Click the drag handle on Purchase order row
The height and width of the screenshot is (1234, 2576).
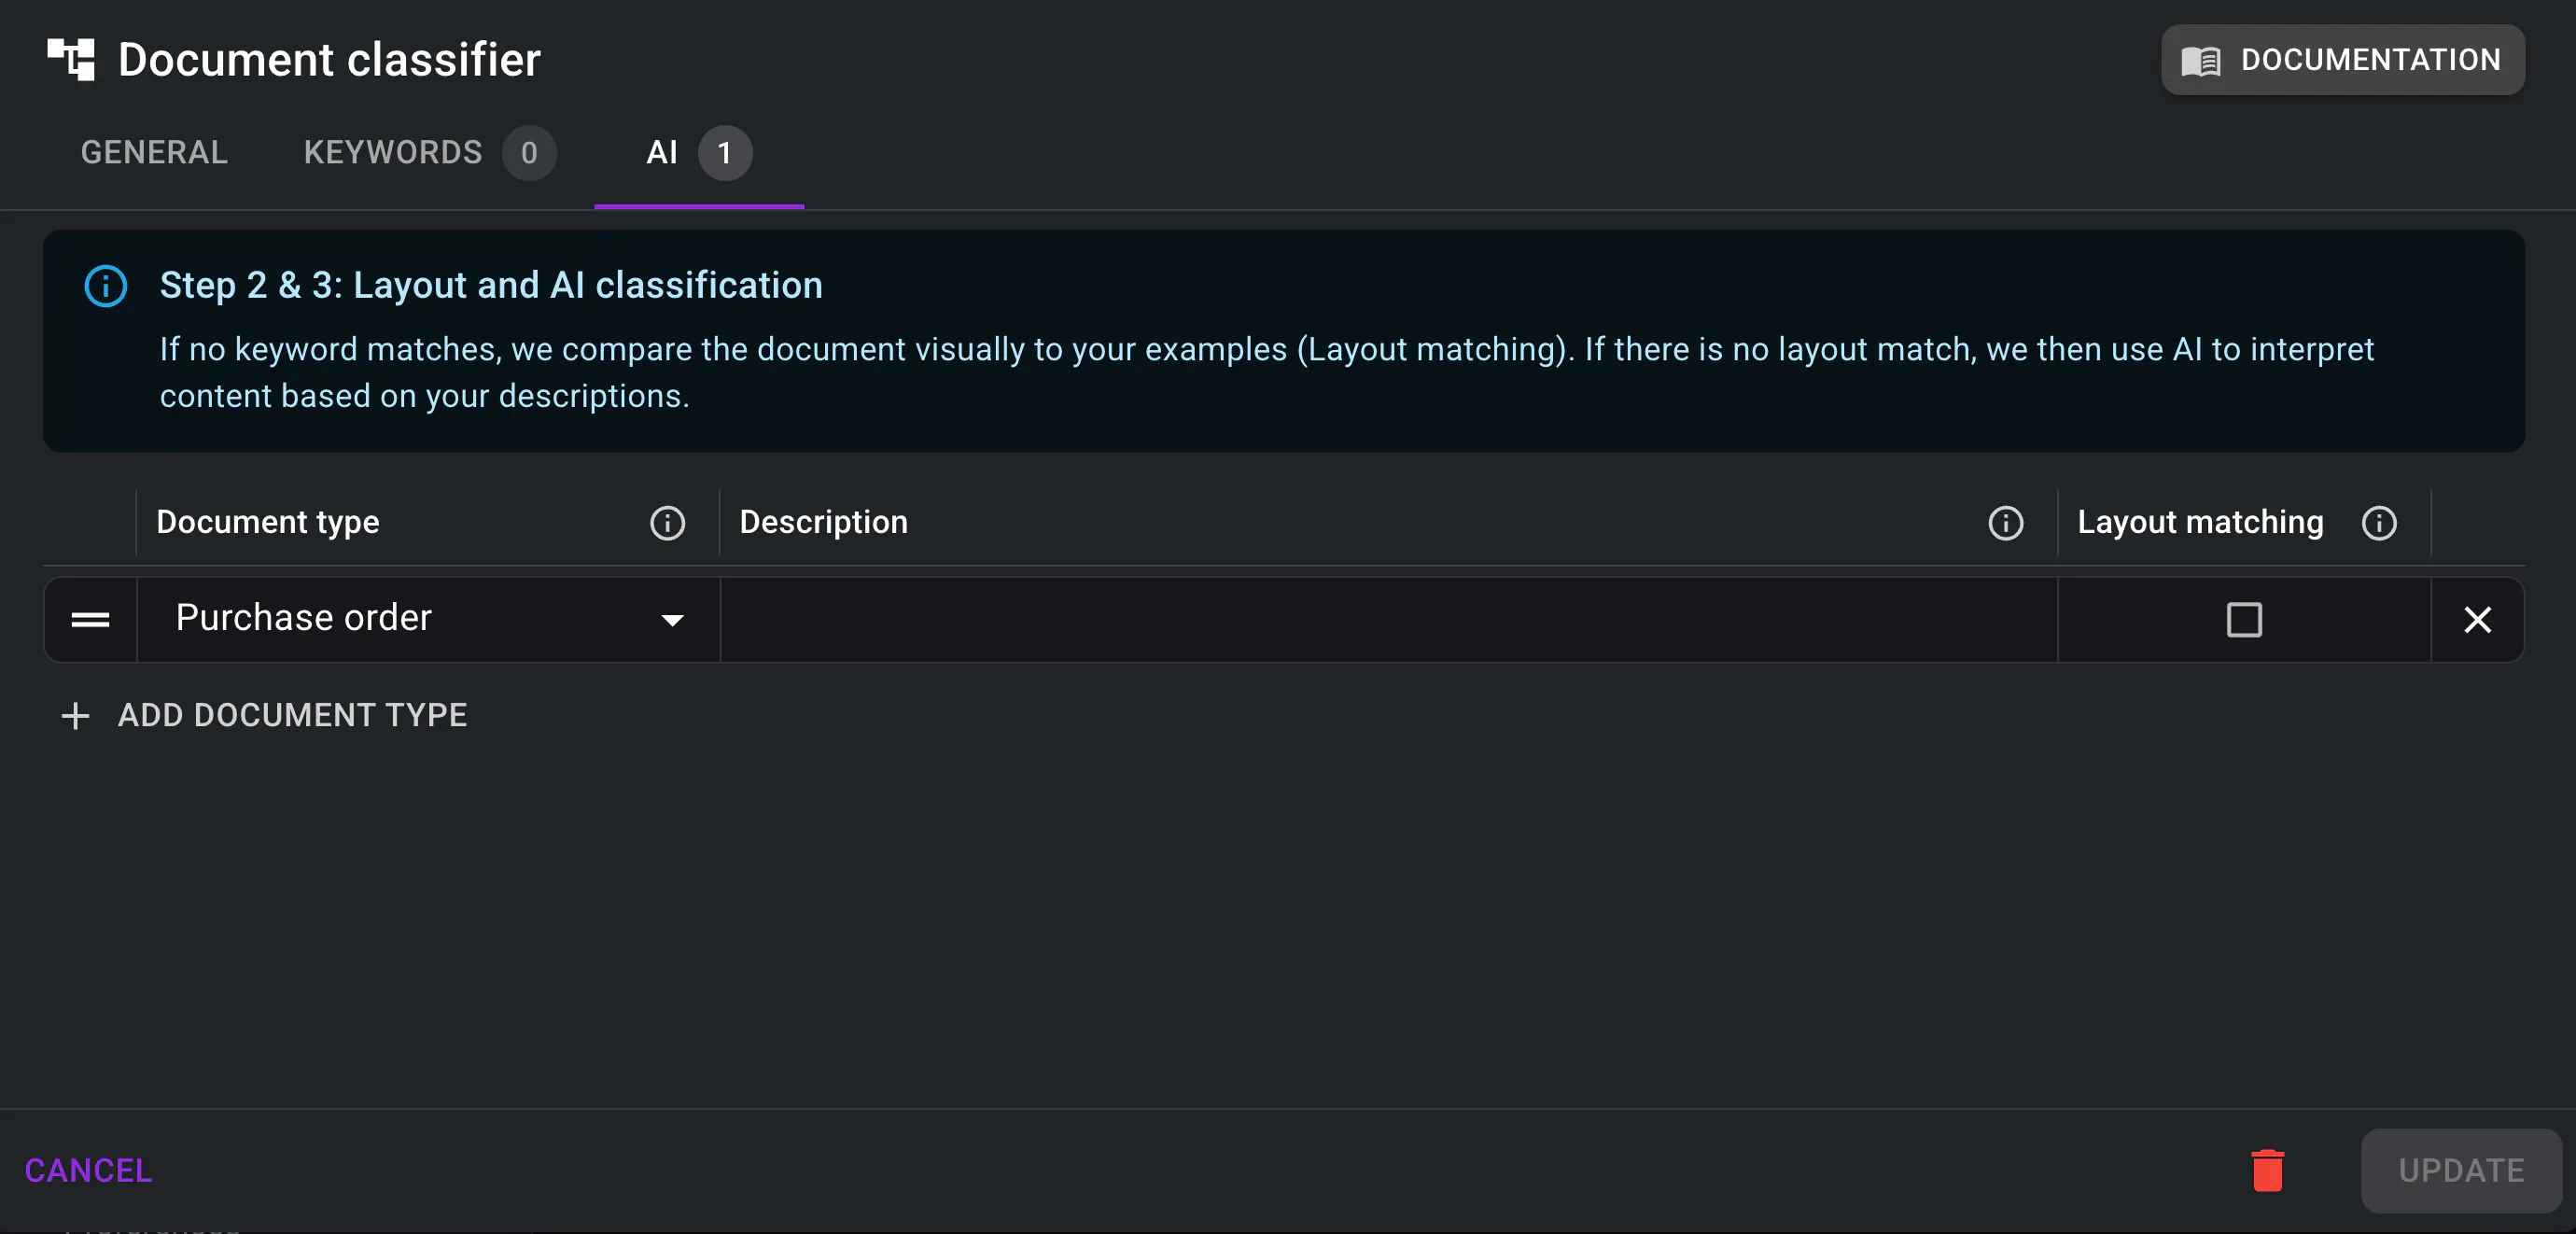click(x=90, y=620)
